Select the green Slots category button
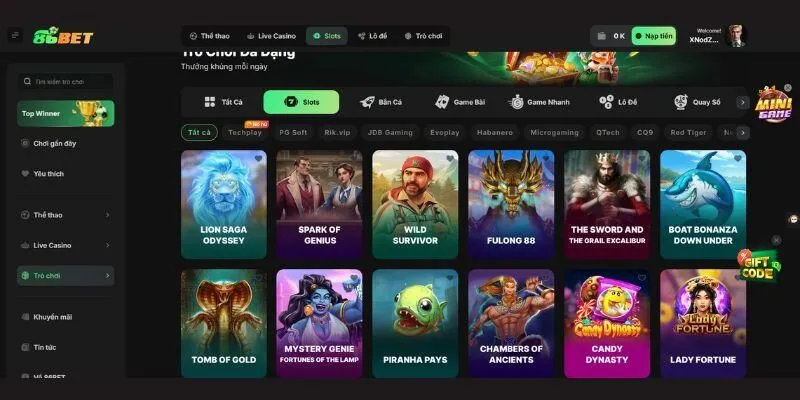Viewport: 800px width, 400px height. pyautogui.click(x=301, y=102)
